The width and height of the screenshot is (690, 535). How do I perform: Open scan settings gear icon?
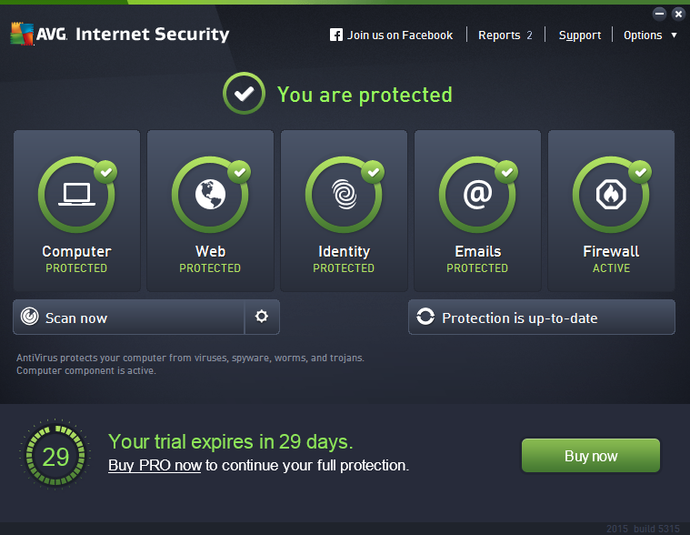(262, 317)
